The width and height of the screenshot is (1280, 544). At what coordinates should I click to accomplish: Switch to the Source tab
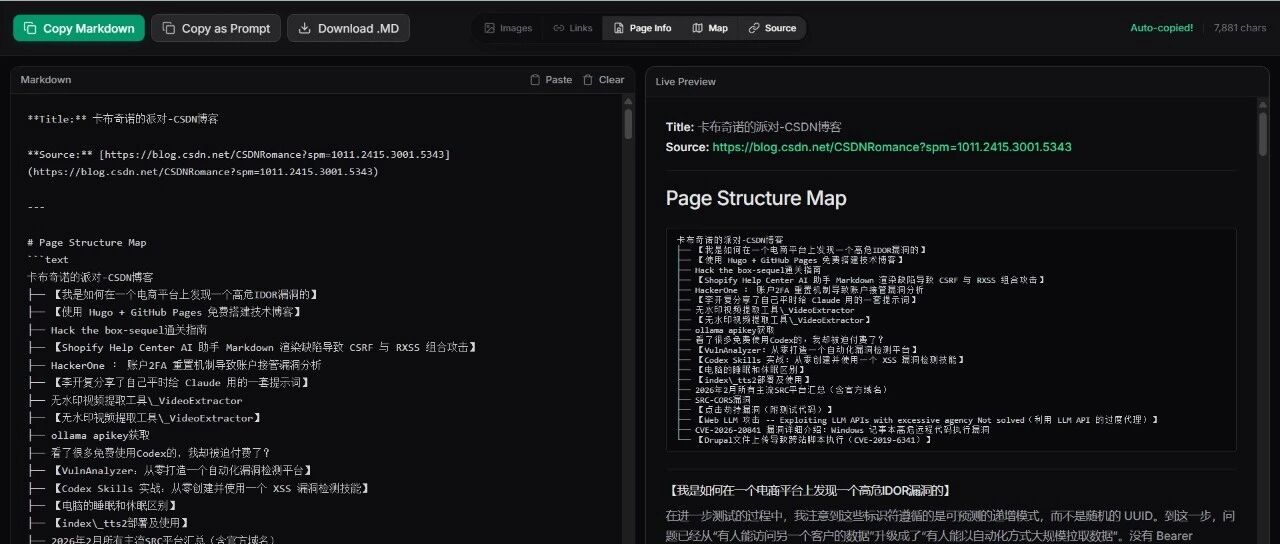coord(772,28)
